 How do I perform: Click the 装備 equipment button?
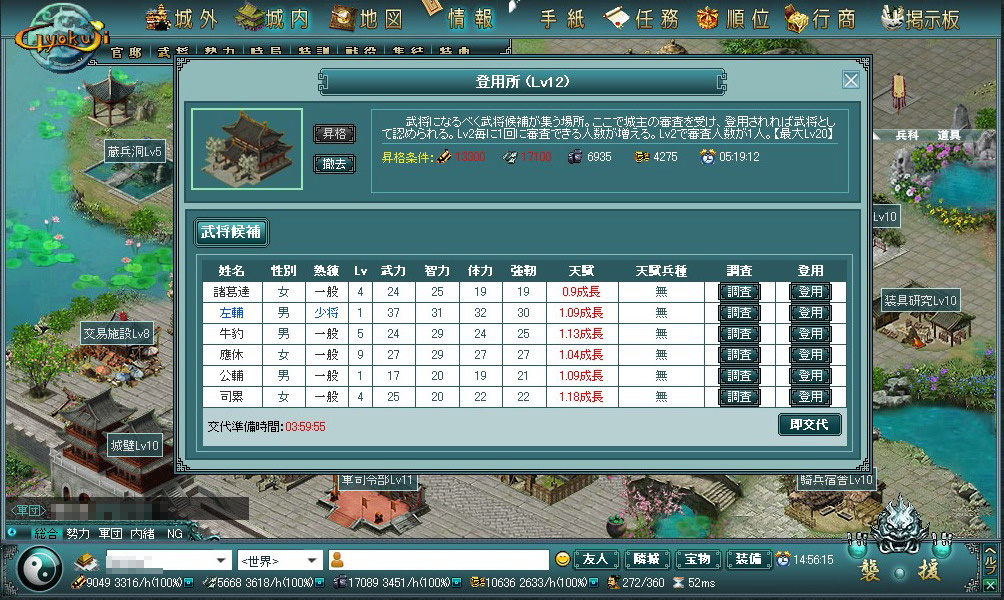[x=749, y=560]
